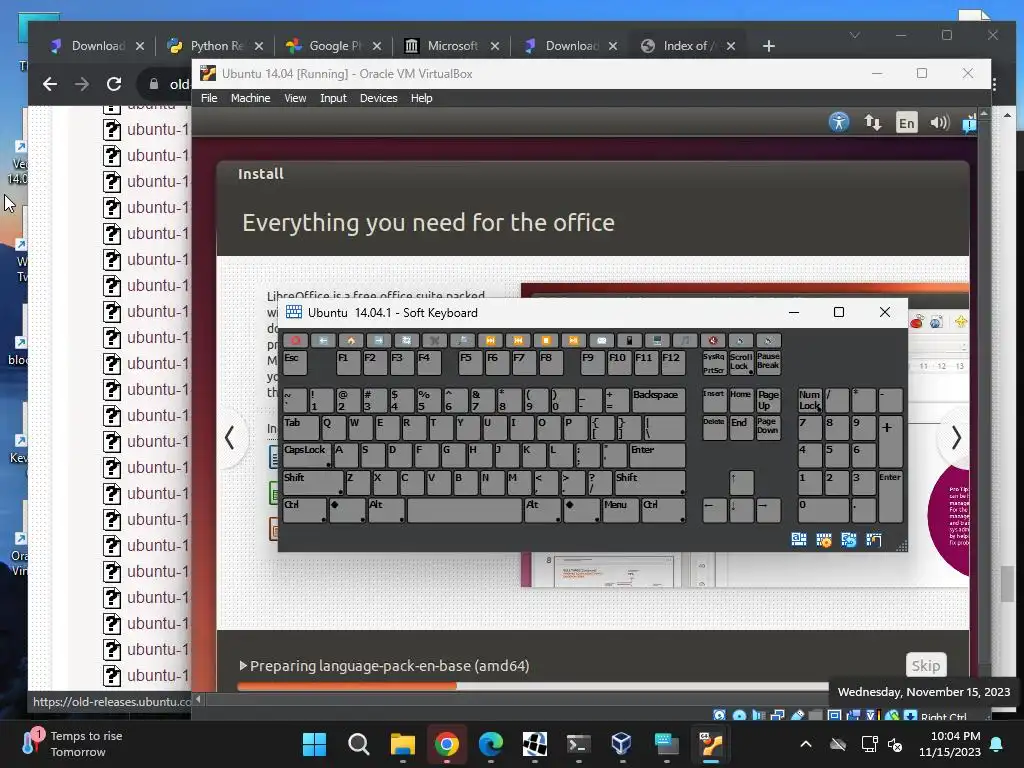The height and width of the screenshot is (768, 1024).
Task: Open VirtualBox cube icon in the taskbar
Action: click(621, 744)
